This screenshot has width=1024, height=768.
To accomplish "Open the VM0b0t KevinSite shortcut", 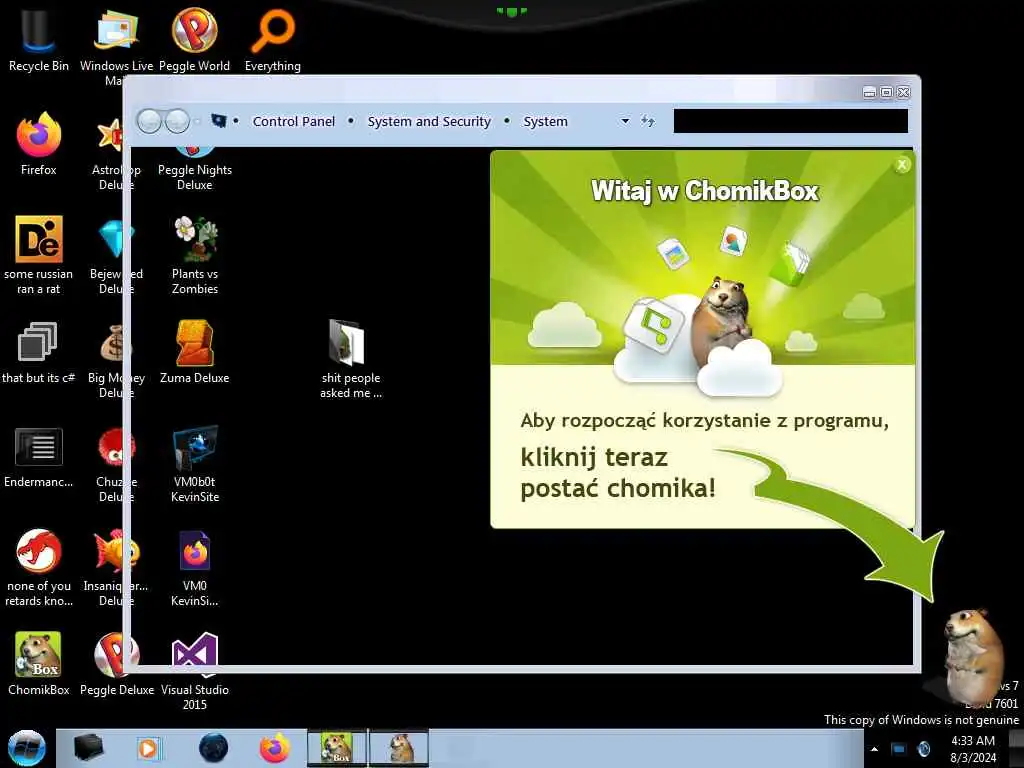I will point(195,464).
